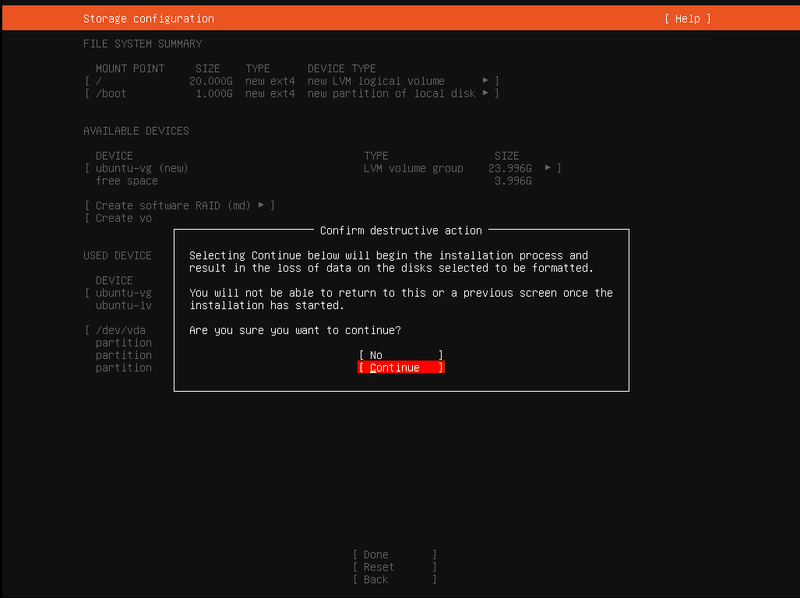Select the / mount point row
The image size is (800, 598).
click(291, 81)
